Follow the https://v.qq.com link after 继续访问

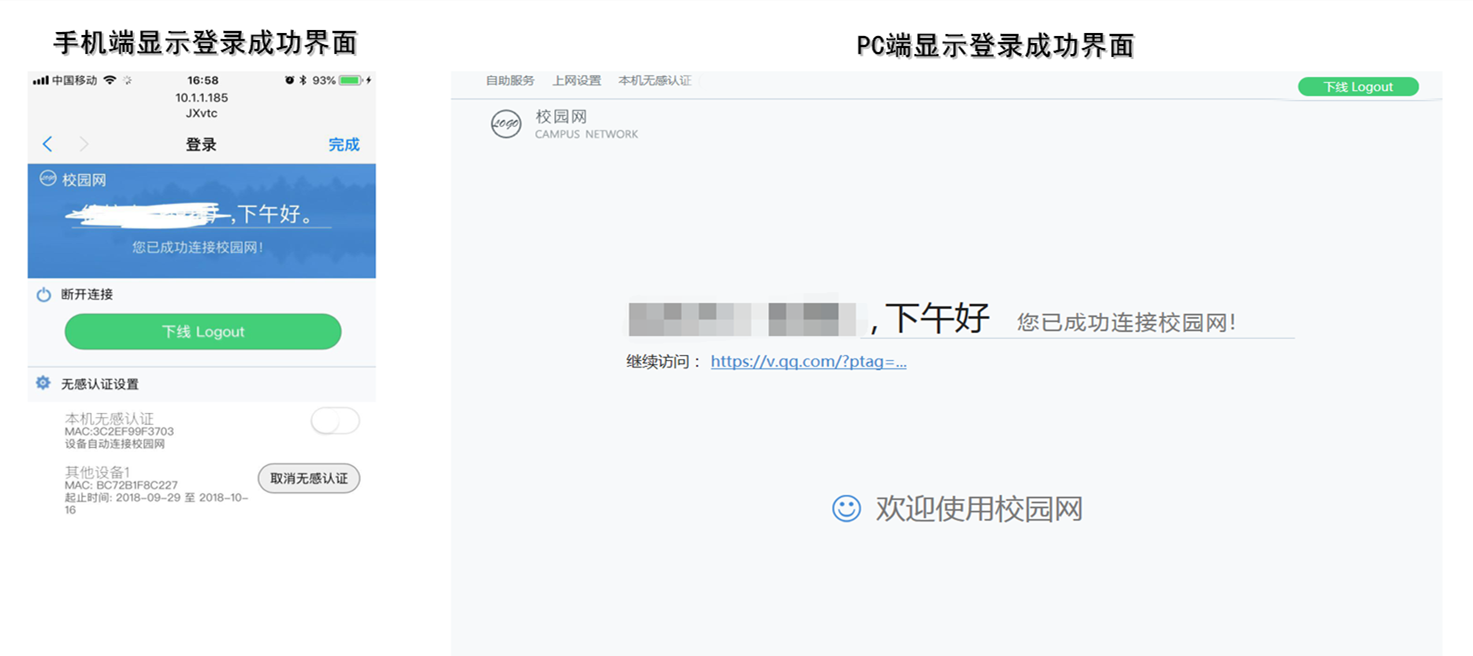tap(807, 361)
